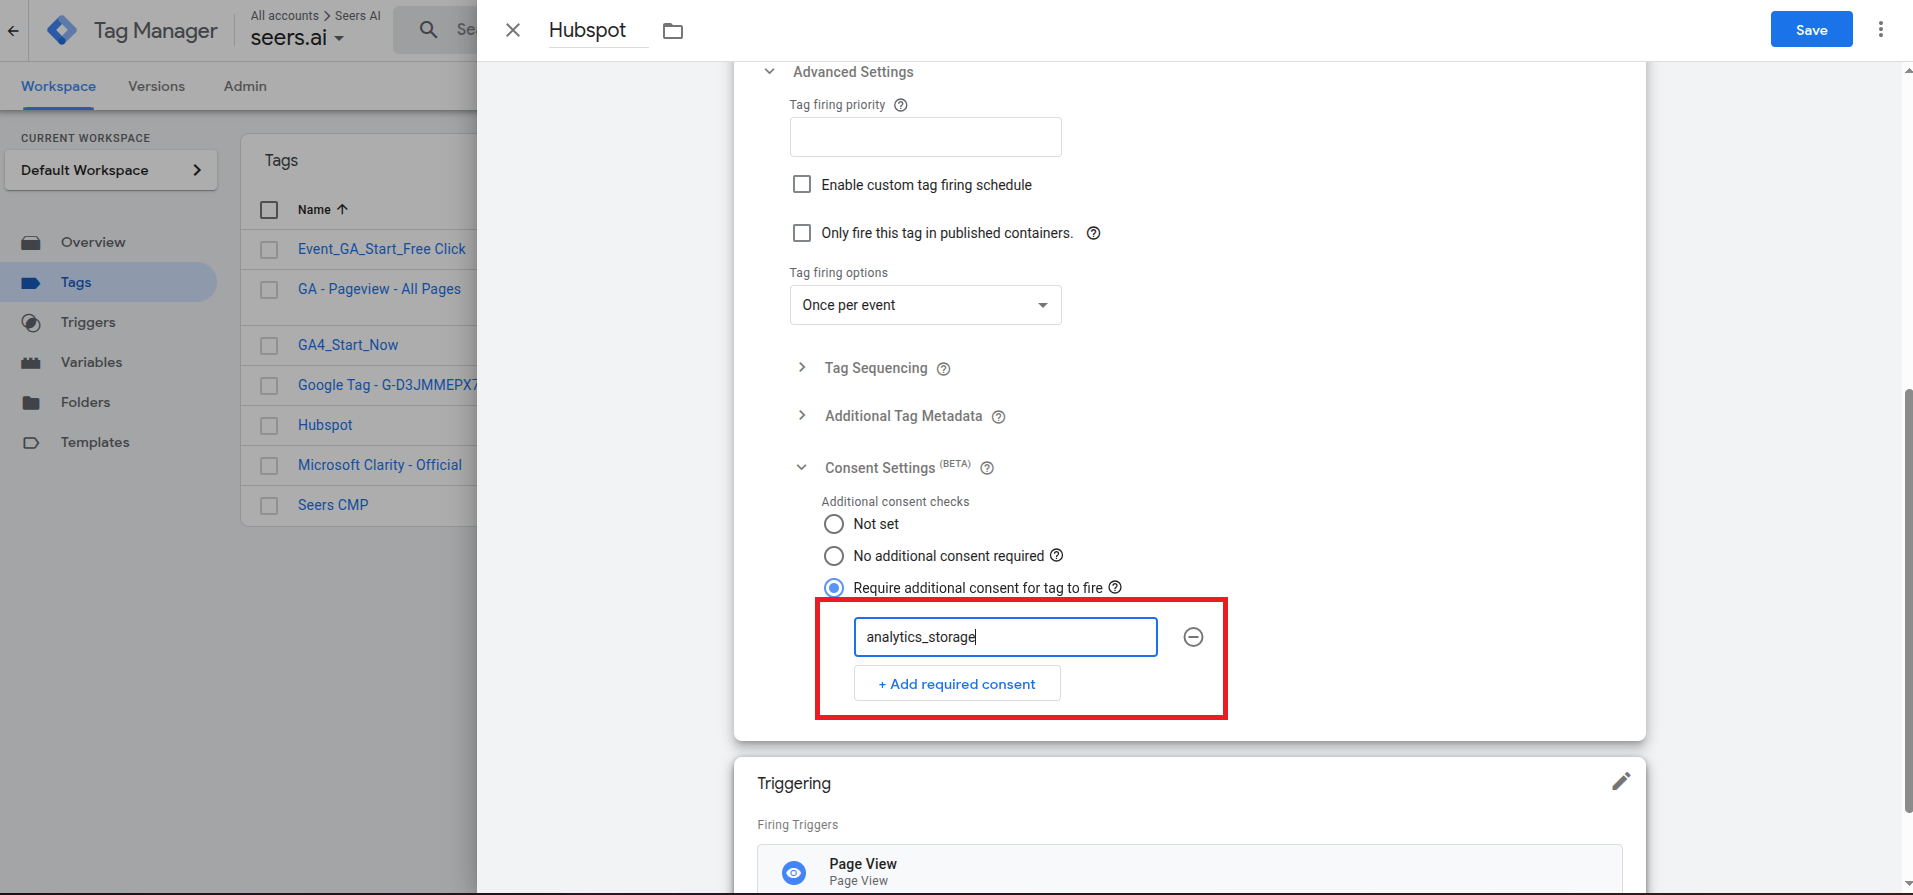1913x895 pixels.
Task: Check the Hubspot tag row
Action: click(x=269, y=426)
